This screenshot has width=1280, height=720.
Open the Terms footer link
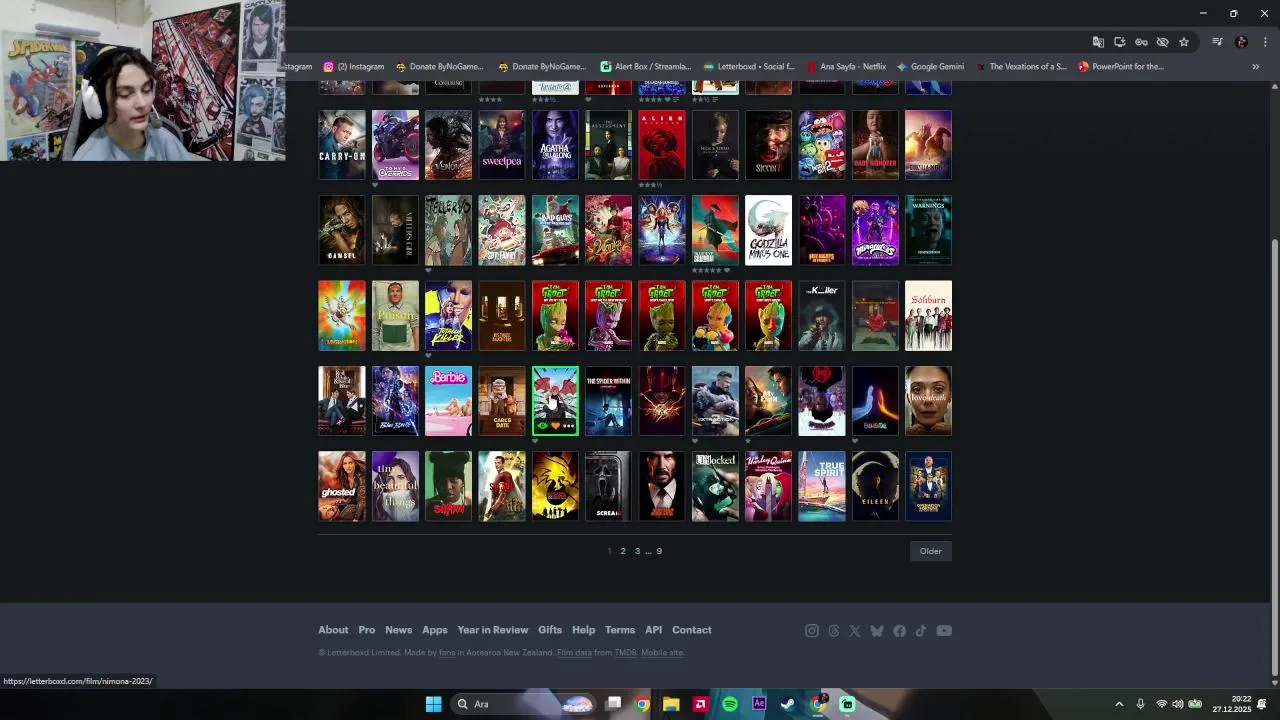(620, 630)
